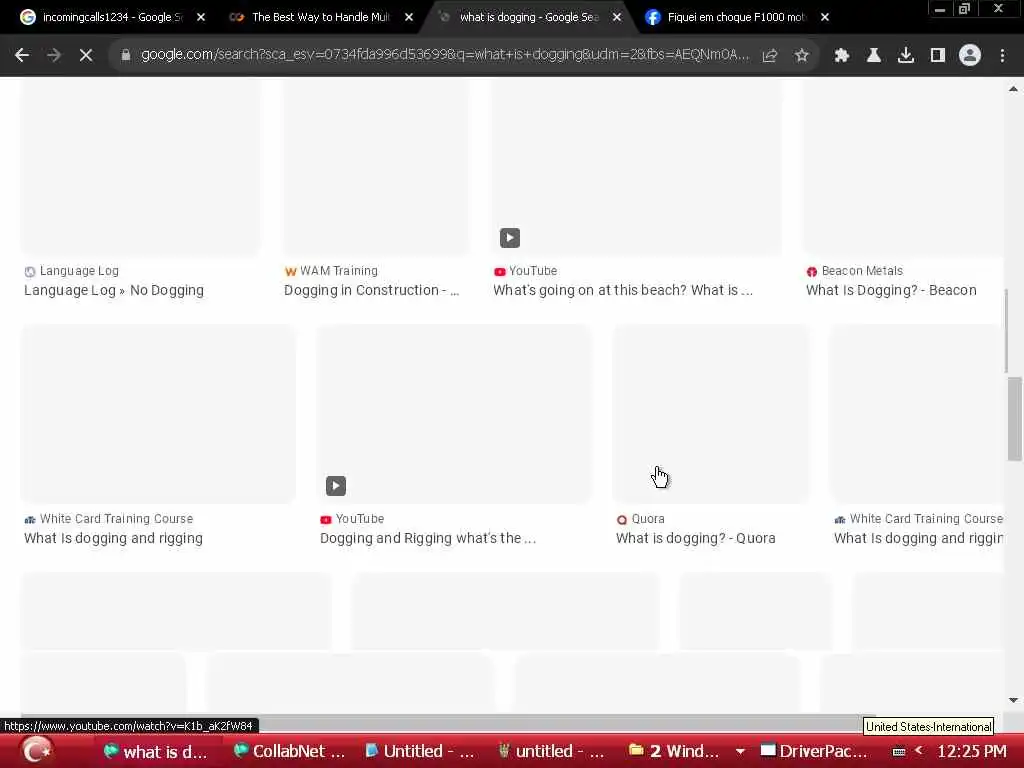The width and height of the screenshot is (1024, 768).
Task: Click vertical scrollbar up arrow
Action: [1013, 89]
